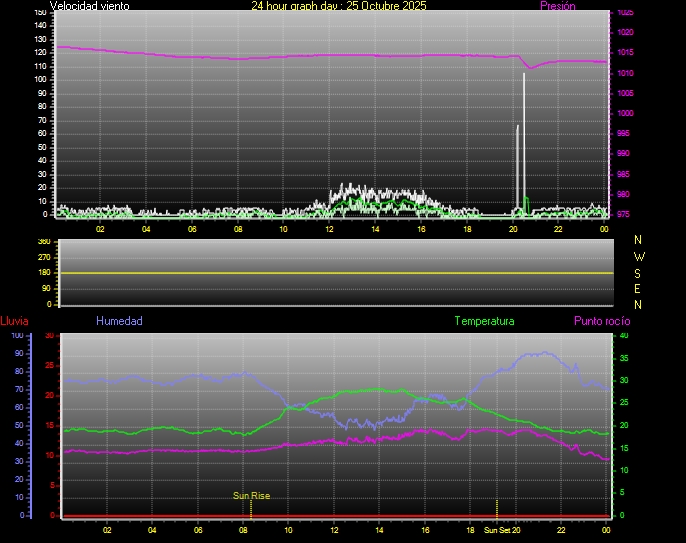Viewport: 686px width, 543px height.
Task: Click the W compass letter
Action: (x=639, y=256)
